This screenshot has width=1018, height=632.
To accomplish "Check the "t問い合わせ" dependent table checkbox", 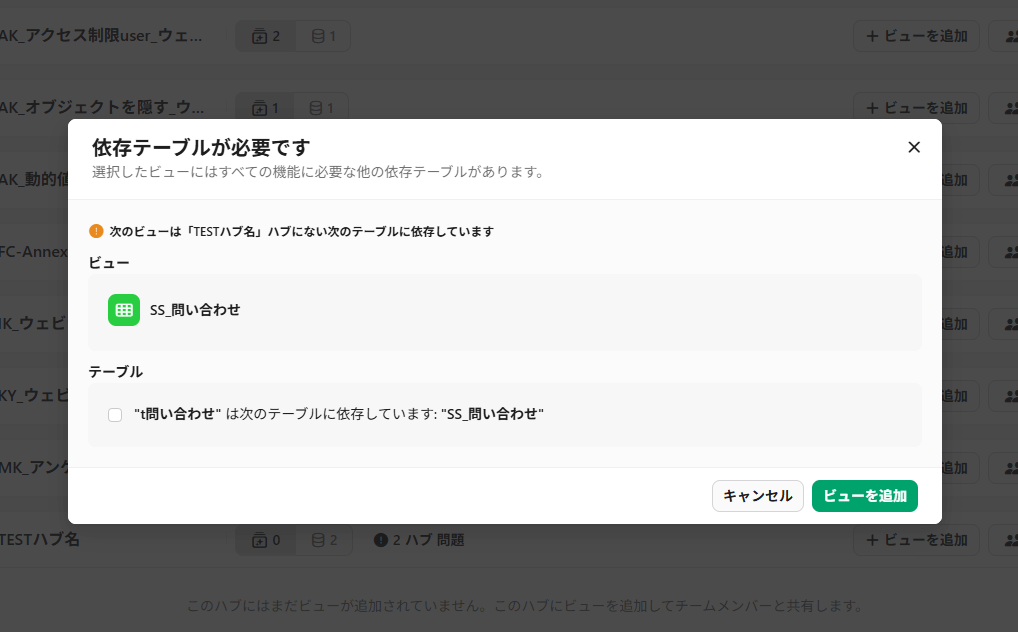I will (115, 414).
